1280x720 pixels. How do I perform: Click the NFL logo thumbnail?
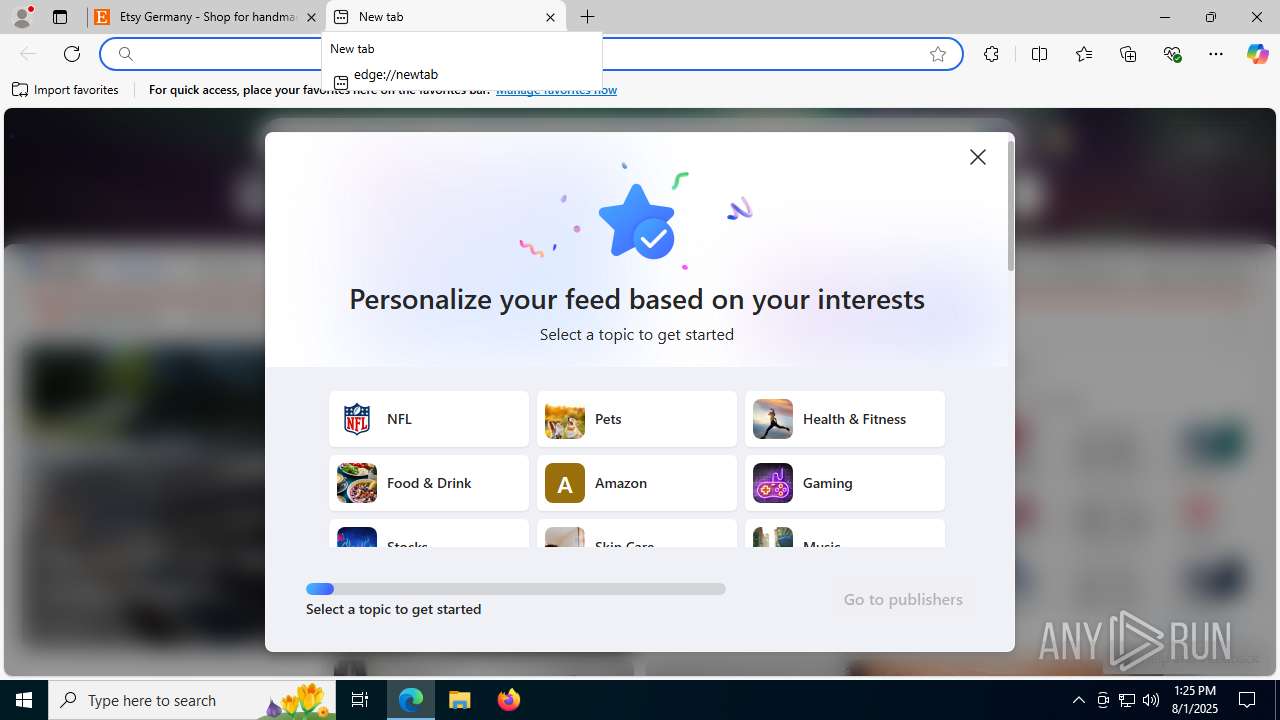357,419
